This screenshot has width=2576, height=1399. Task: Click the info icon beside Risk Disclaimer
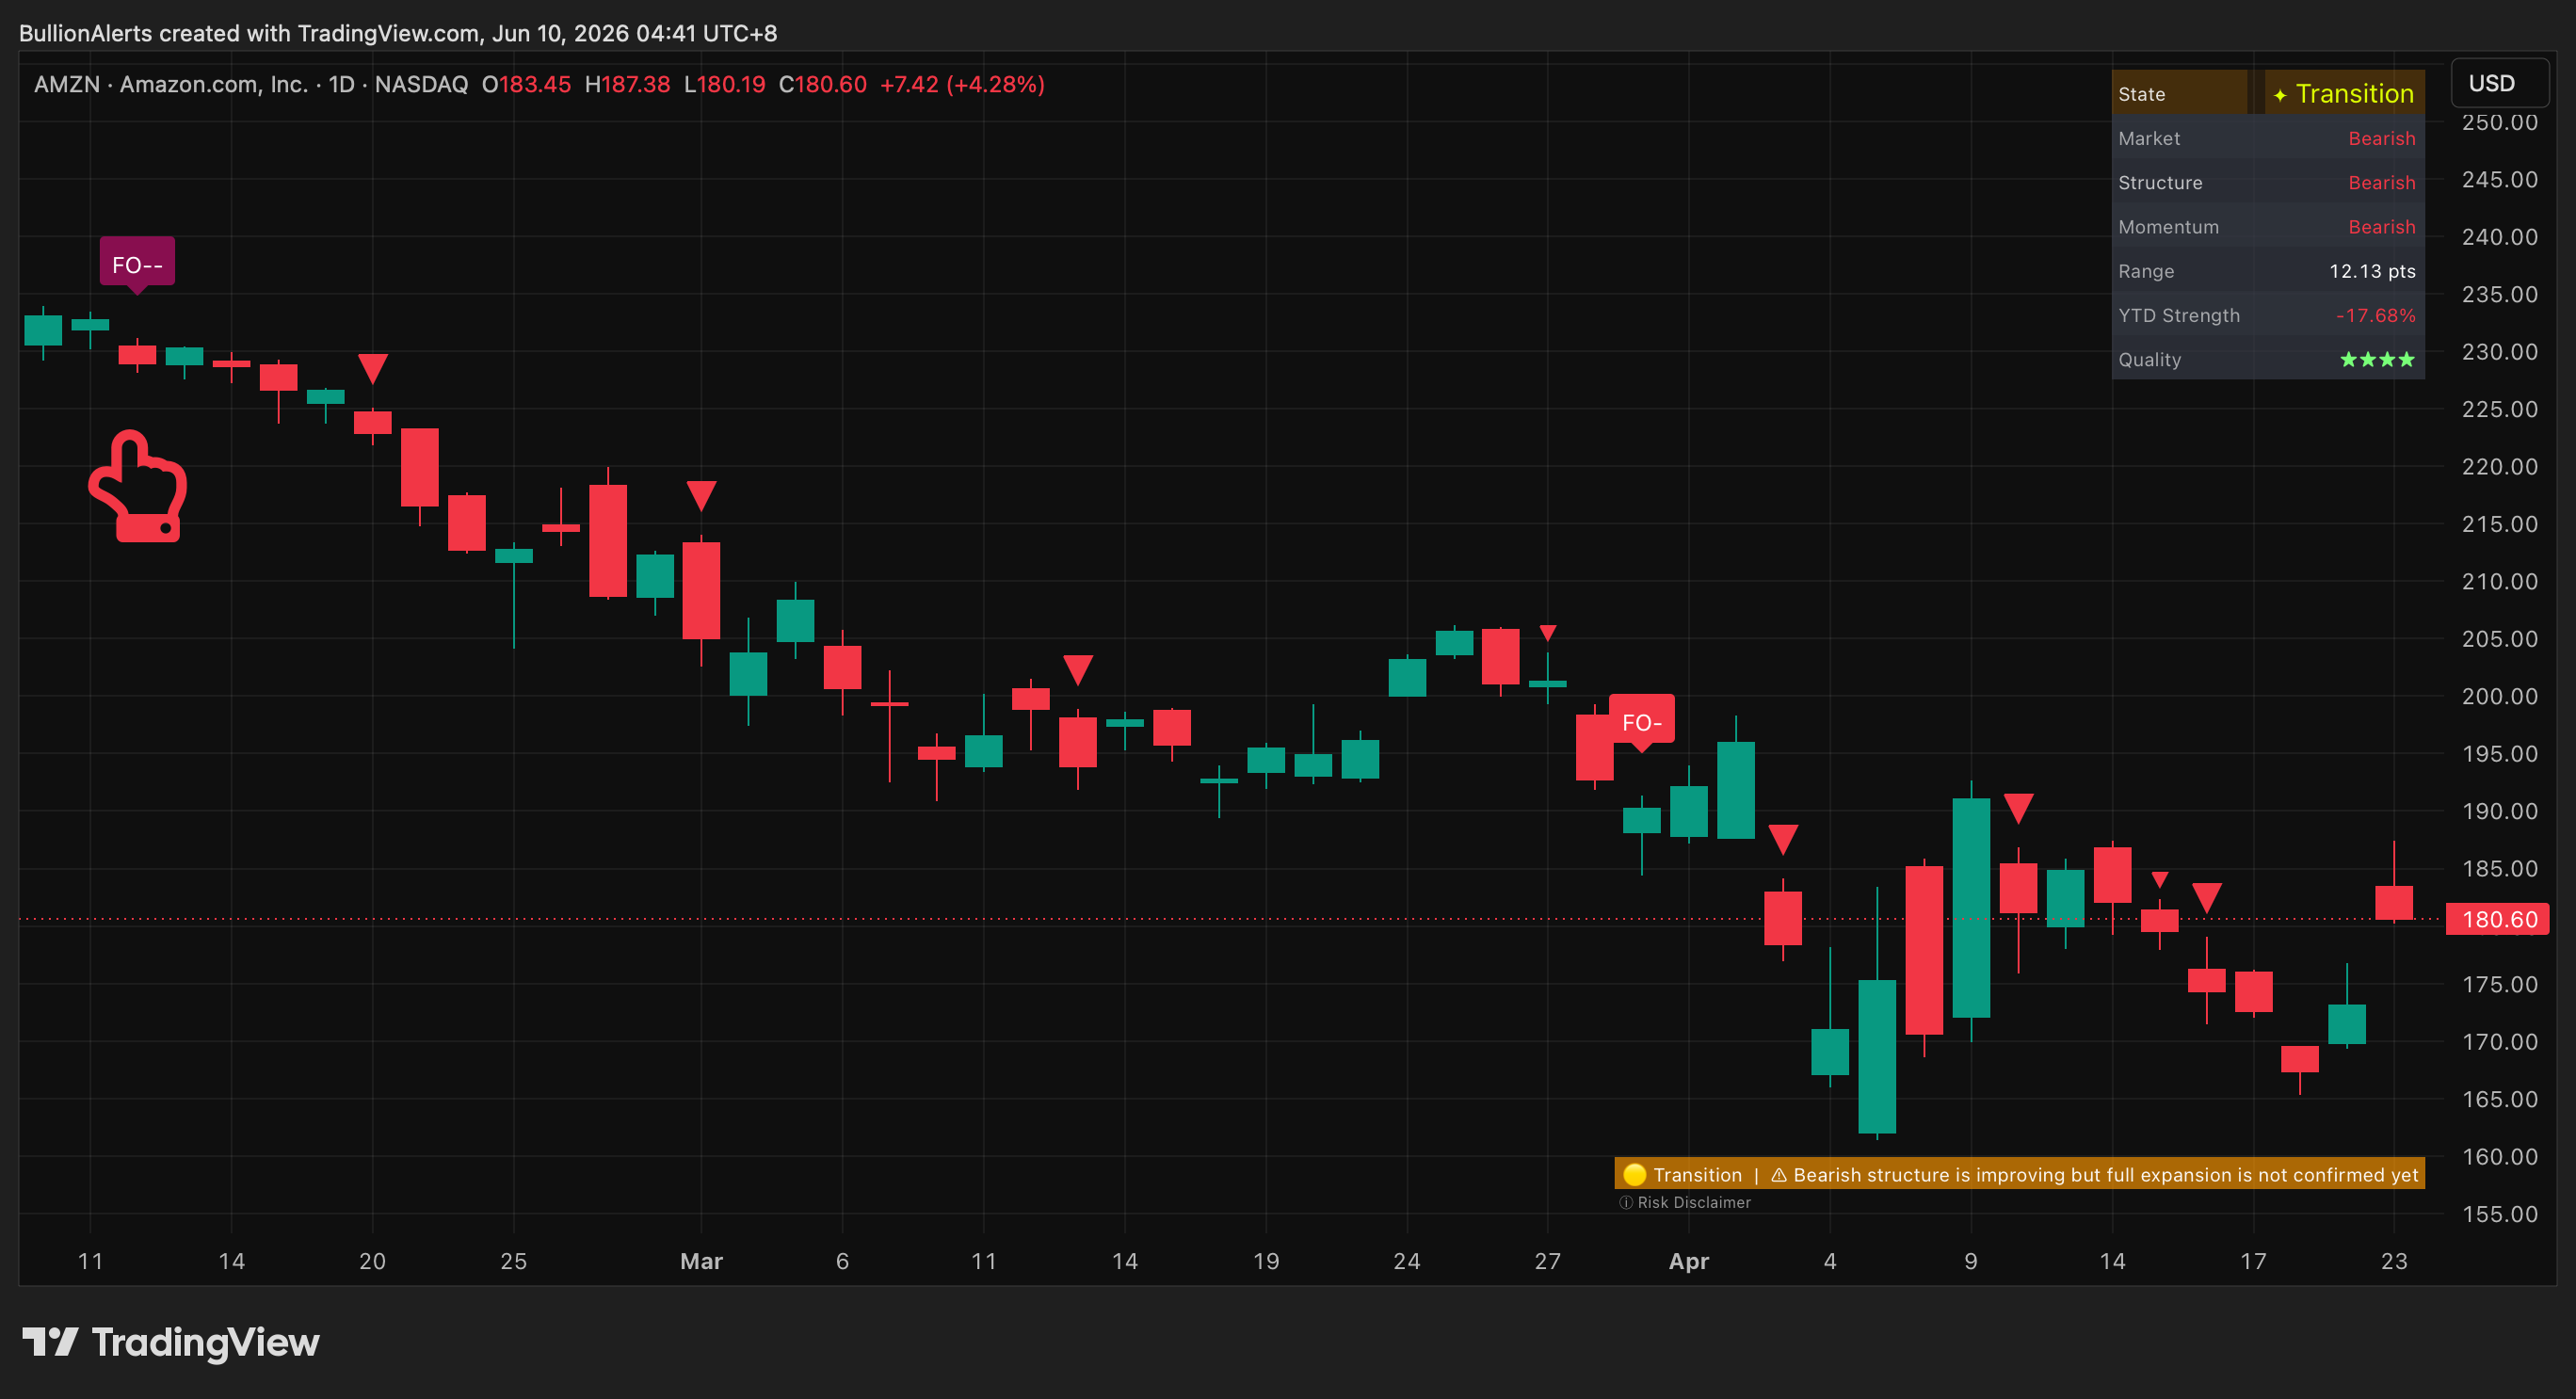coord(1626,1202)
